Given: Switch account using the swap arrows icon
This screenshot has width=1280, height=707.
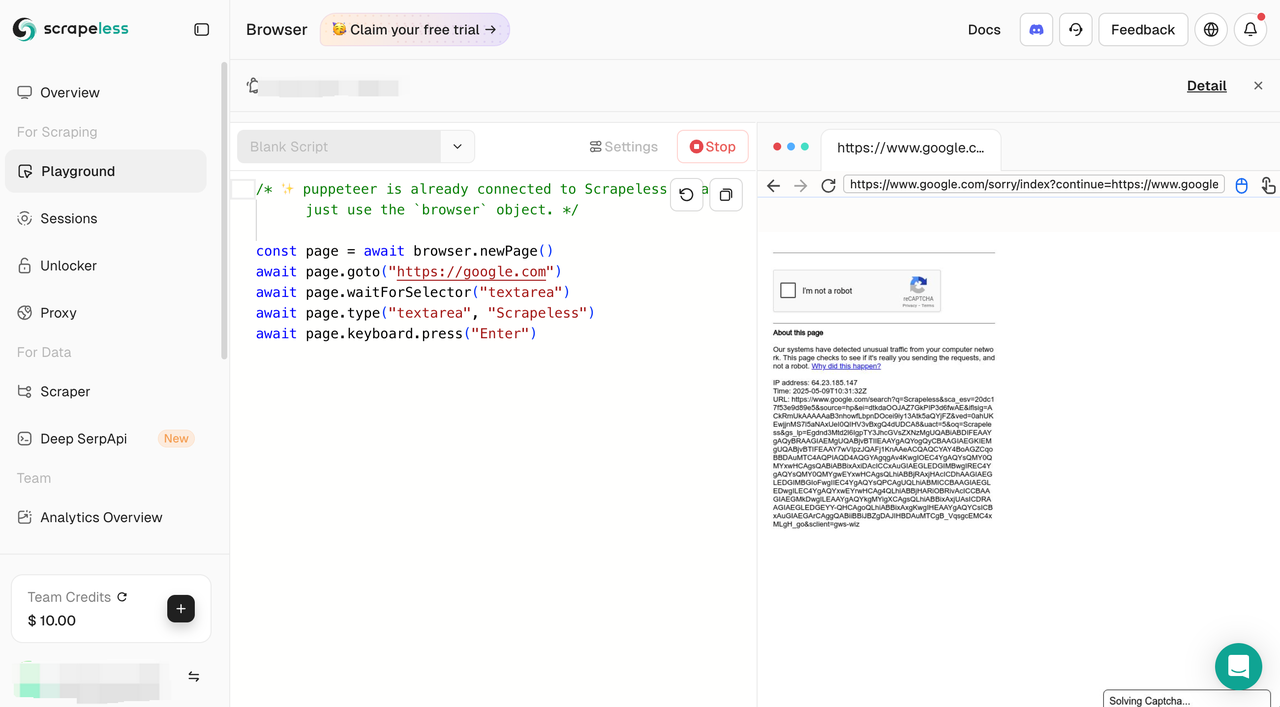Looking at the screenshot, I should pyautogui.click(x=194, y=677).
